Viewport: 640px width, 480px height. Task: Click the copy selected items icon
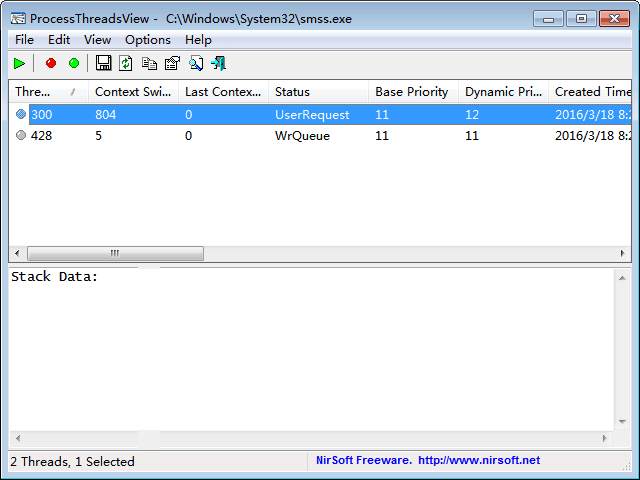coord(149,63)
